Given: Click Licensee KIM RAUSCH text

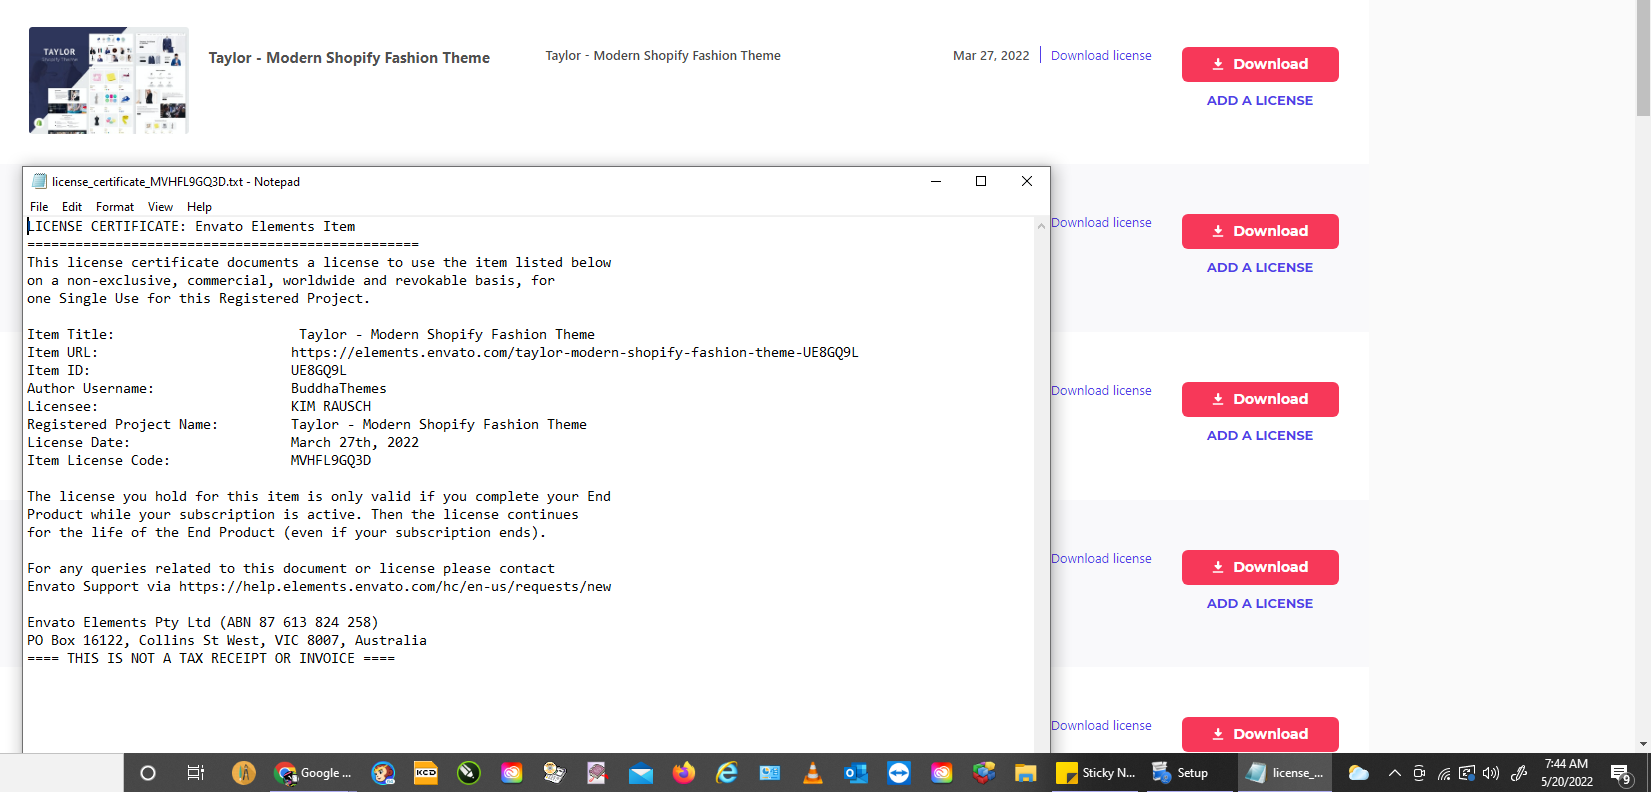Looking at the screenshot, I should 331,407.
